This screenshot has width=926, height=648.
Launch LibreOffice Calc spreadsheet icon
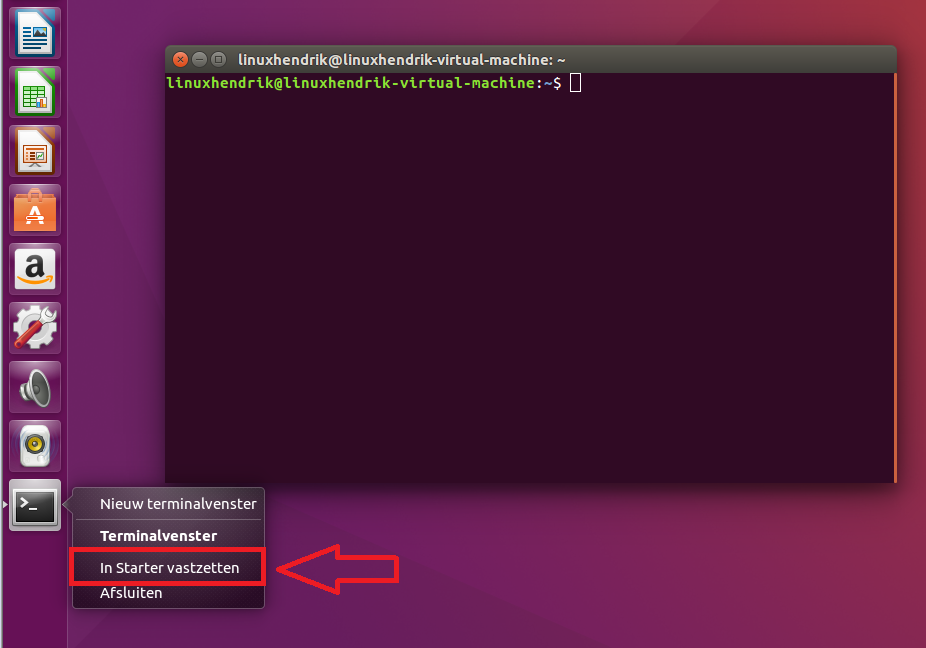[x=35, y=92]
